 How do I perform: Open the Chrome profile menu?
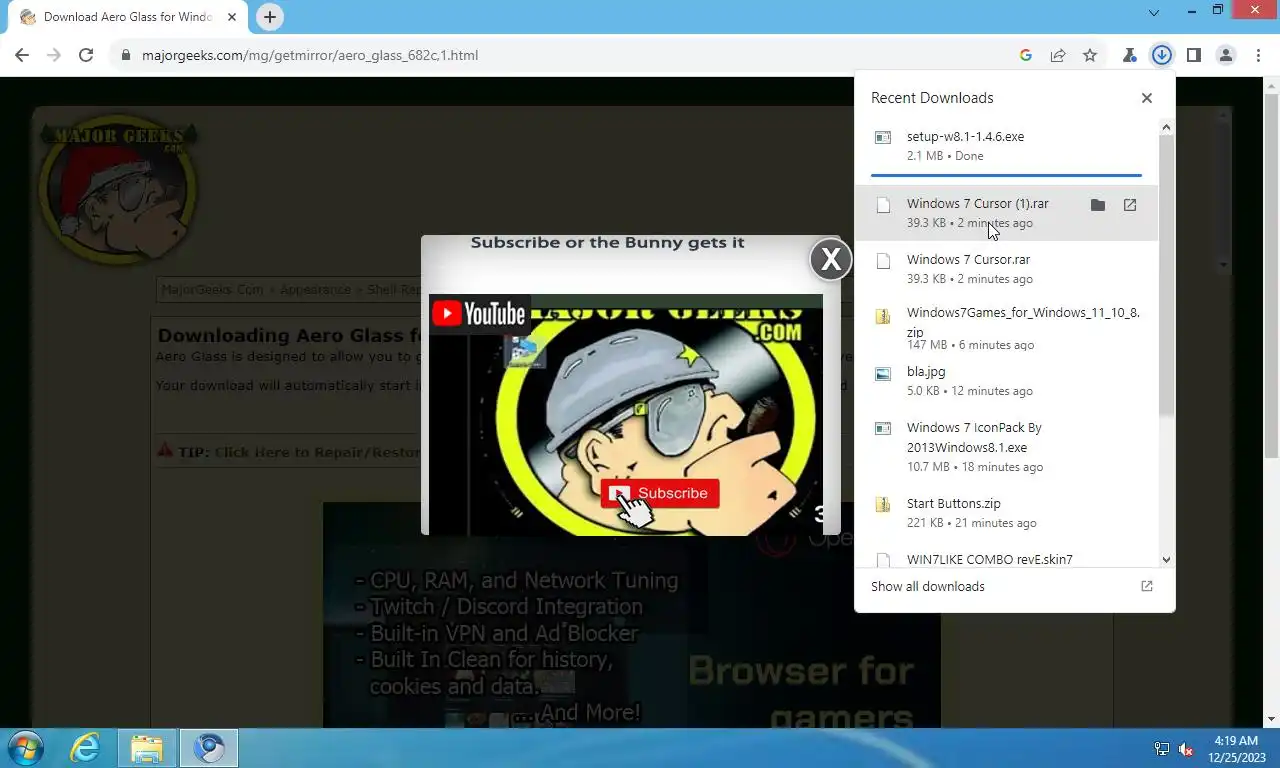[1225, 55]
